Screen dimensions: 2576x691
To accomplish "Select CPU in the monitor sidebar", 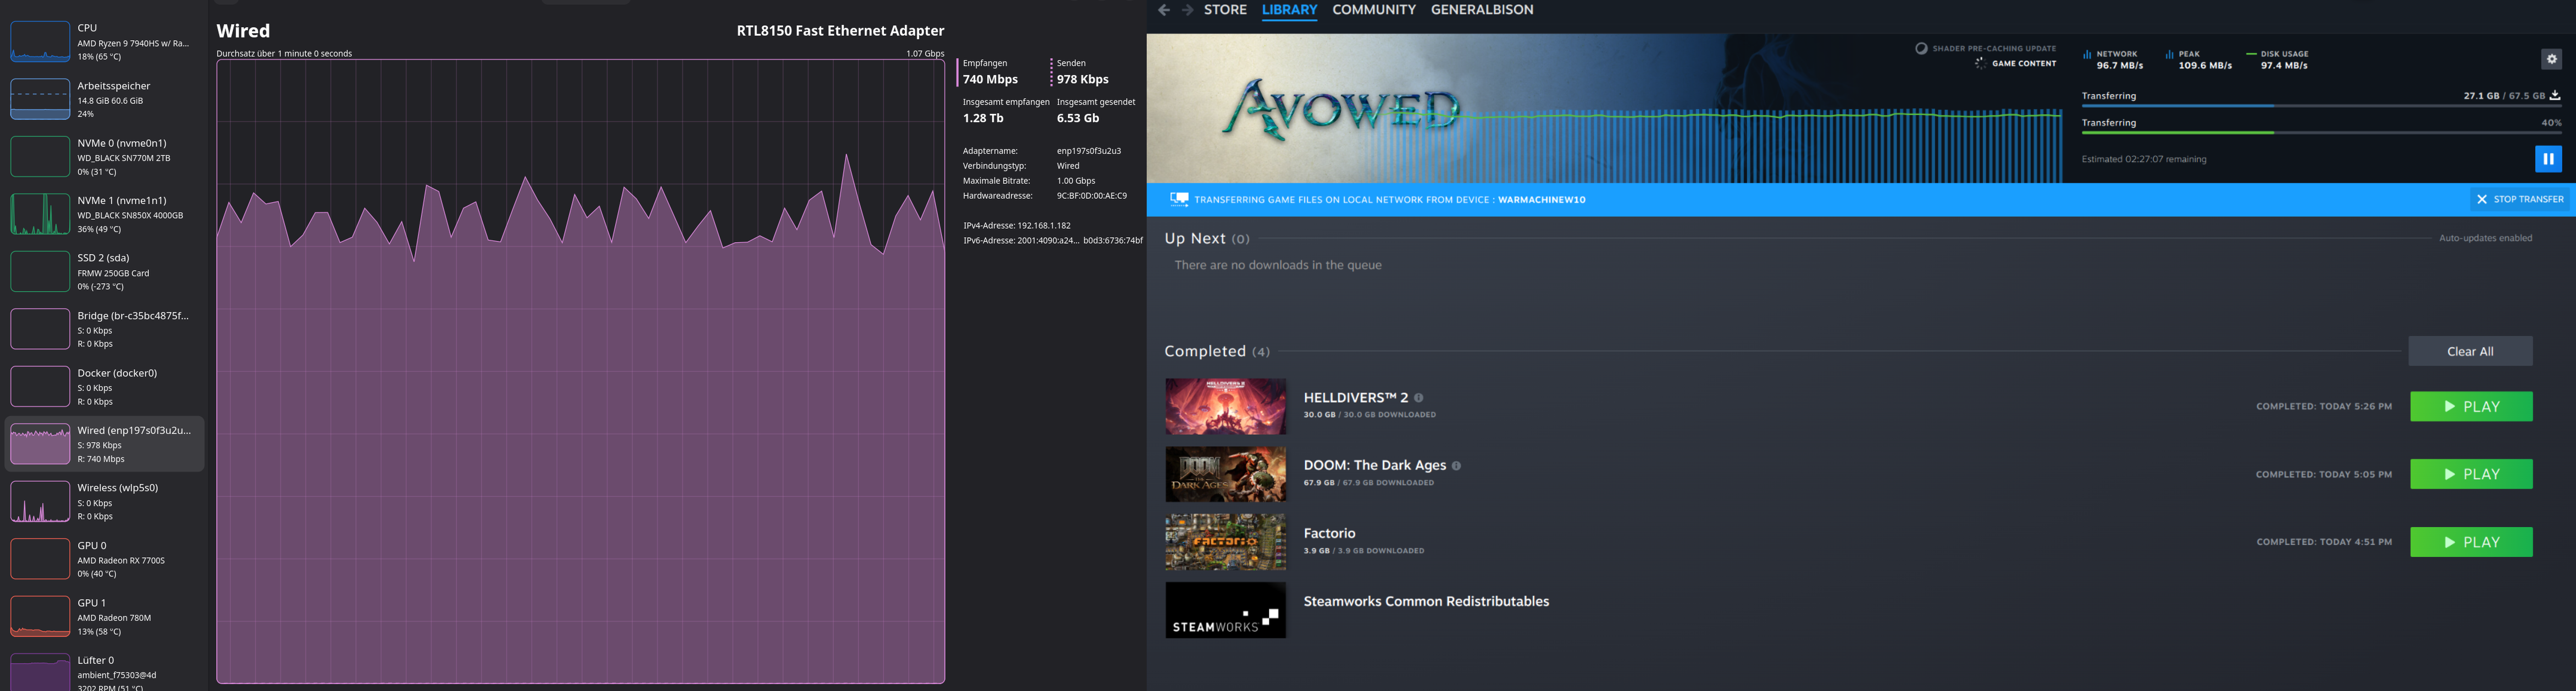I will [x=105, y=42].
